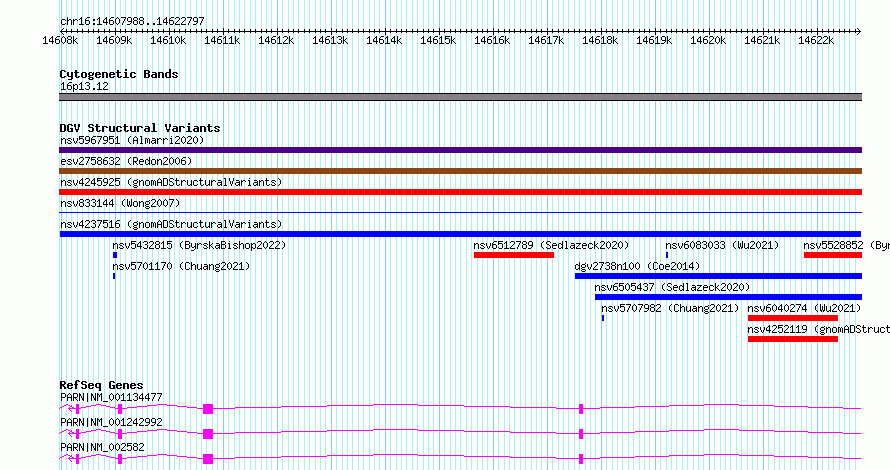890x470 pixels.
Task: Open the nsv4245925 gnomAD variant label
Action: (x=171, y=182)
